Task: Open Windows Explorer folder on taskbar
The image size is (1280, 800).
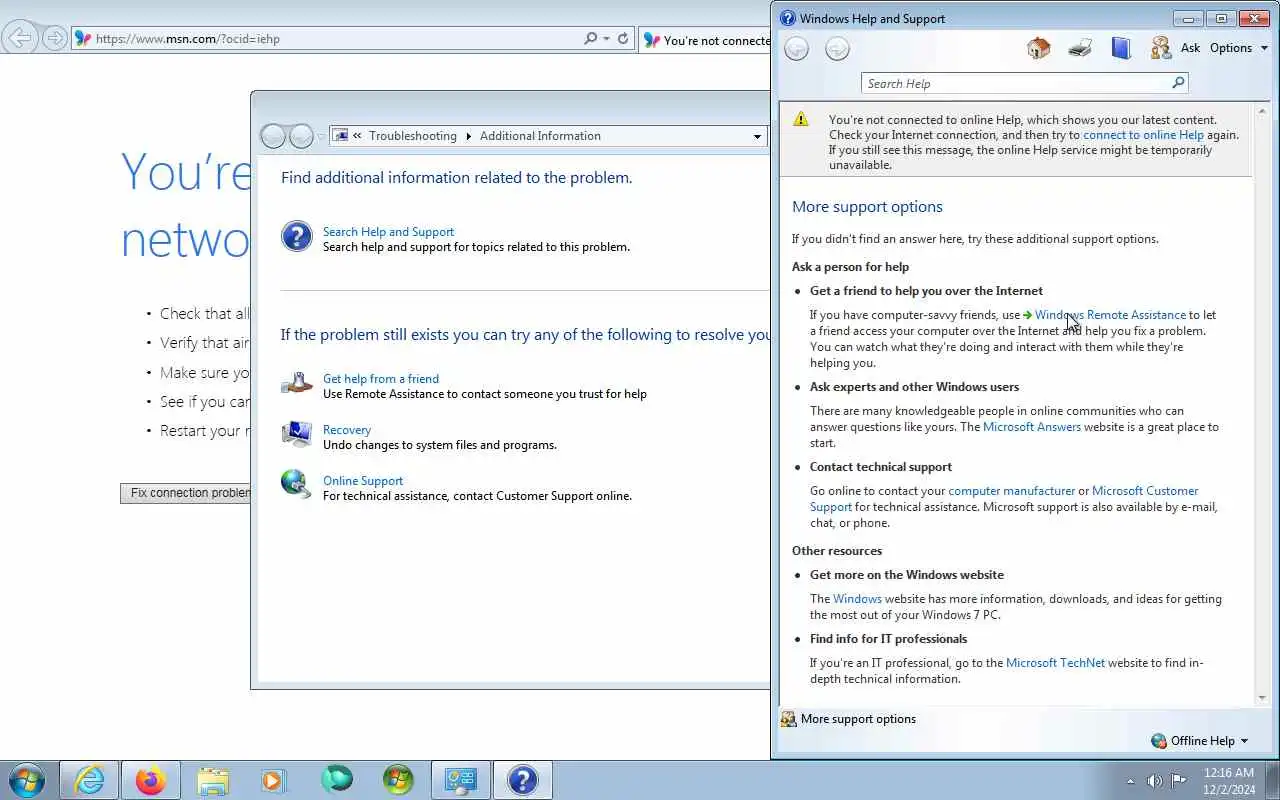Action: (212, 780)
